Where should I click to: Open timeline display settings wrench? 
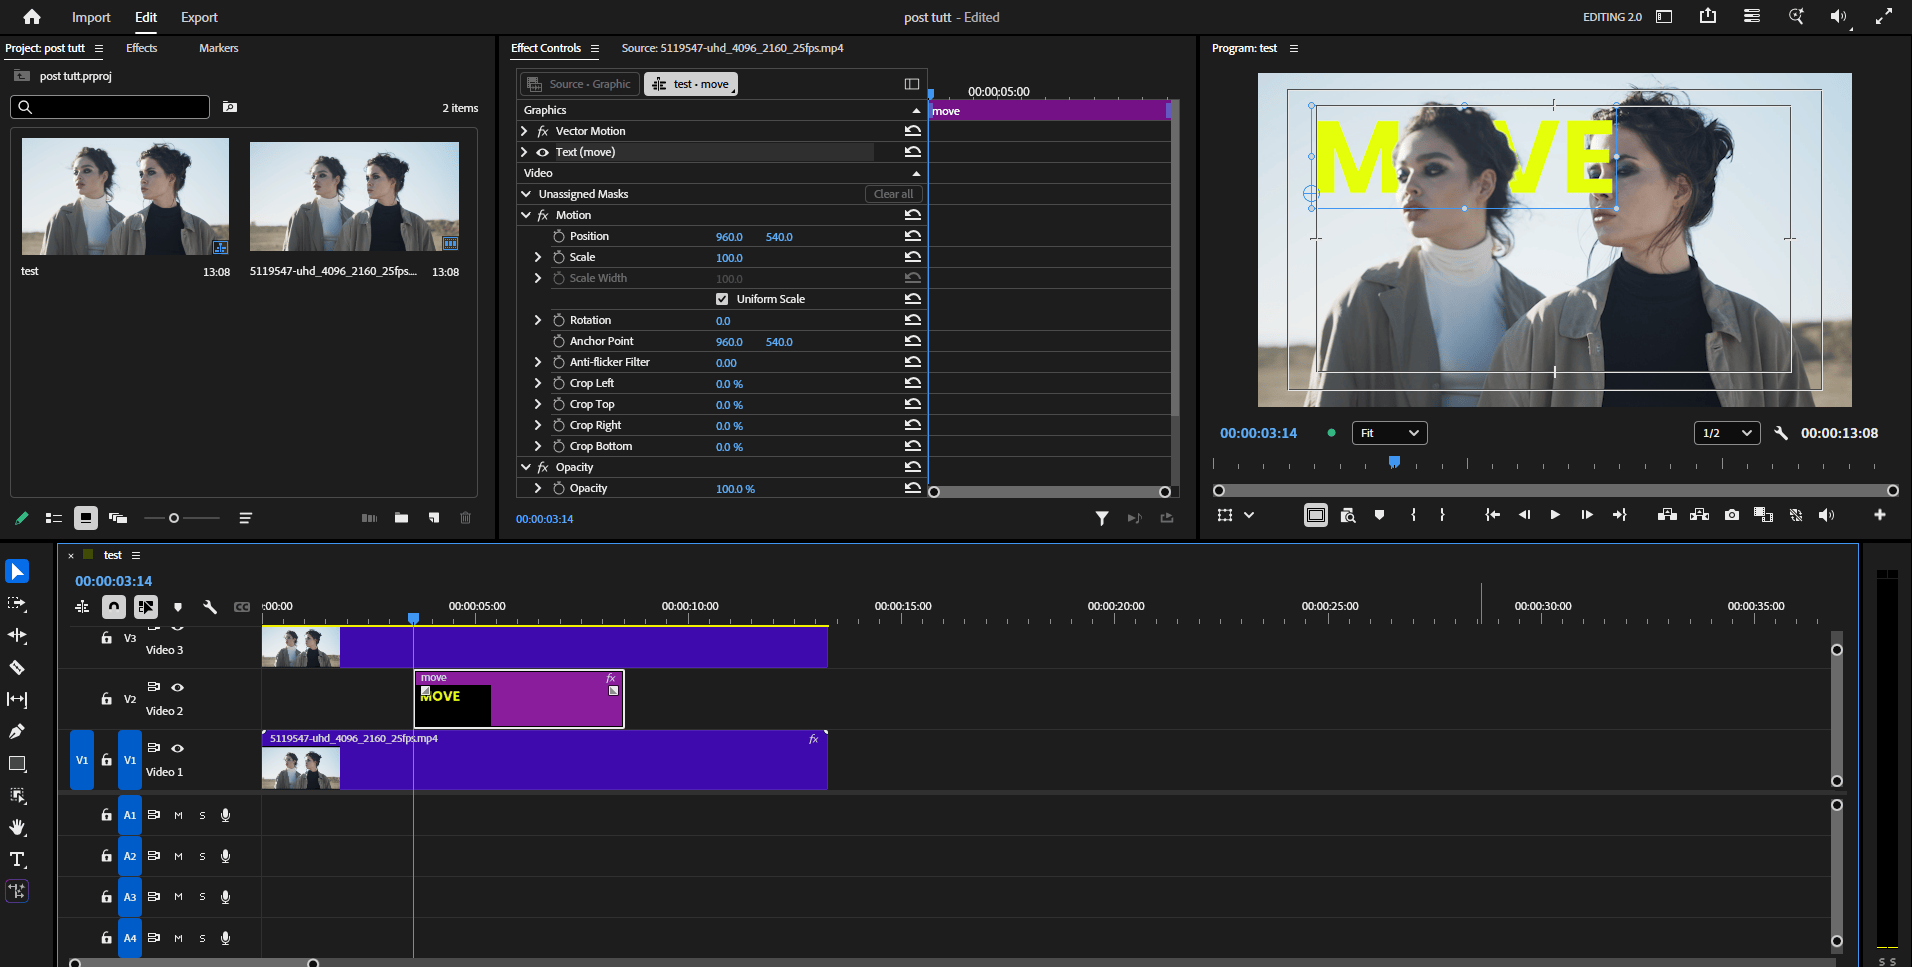(x=210, y=607)
